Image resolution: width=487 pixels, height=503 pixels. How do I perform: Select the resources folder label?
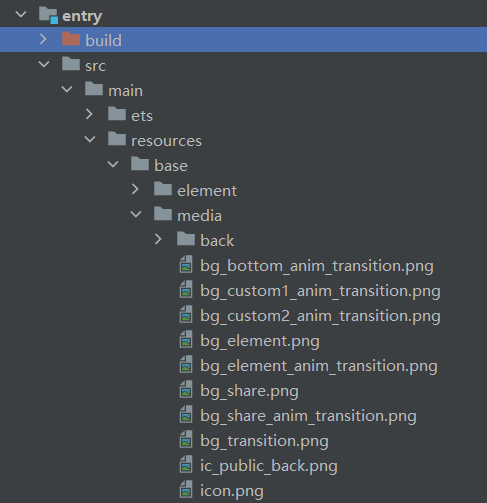point(166,141)
